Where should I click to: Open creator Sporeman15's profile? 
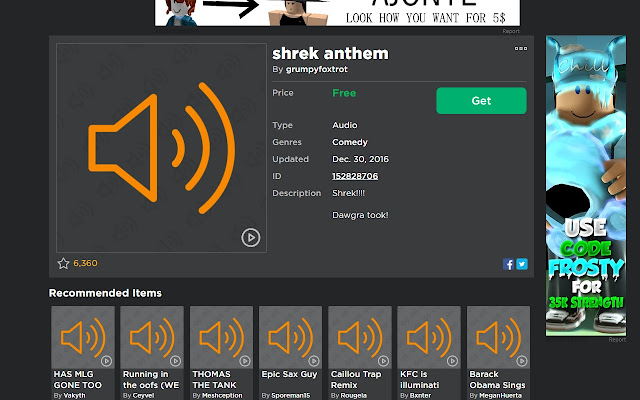pyautogui.click(x=291, y=396)
